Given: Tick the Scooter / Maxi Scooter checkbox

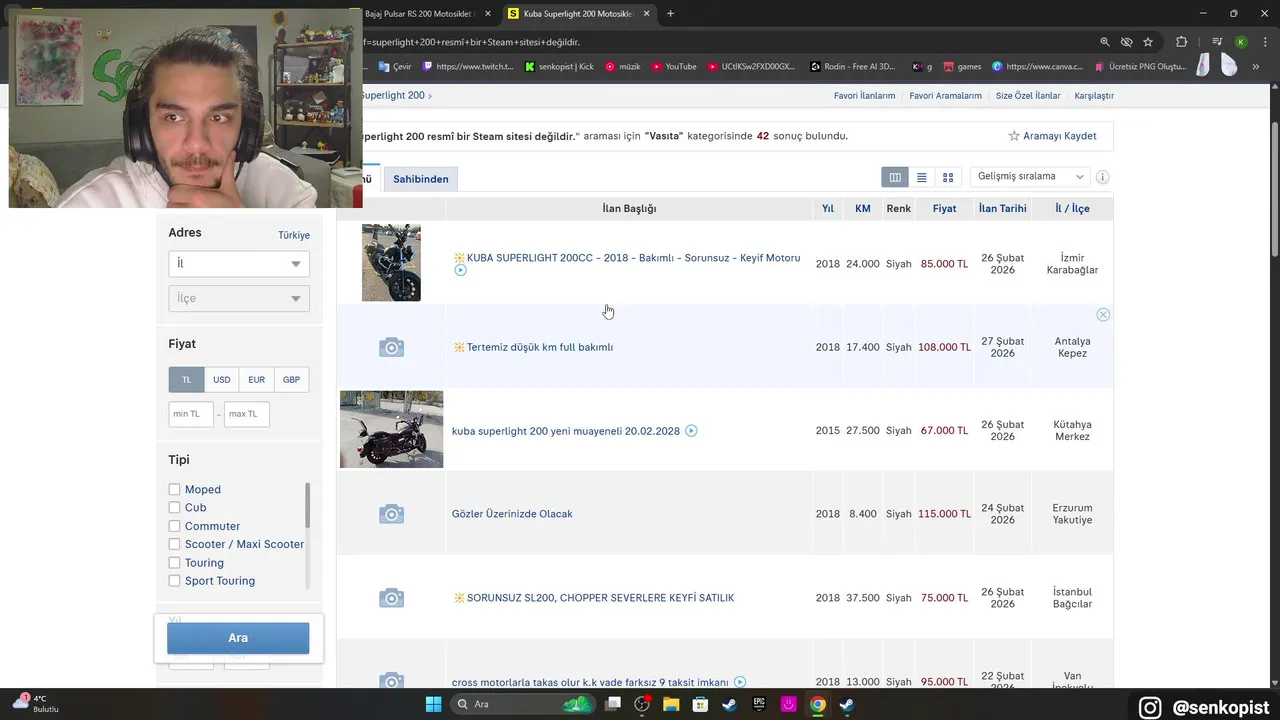Looking at the screenshot, I should coord(174,544).
